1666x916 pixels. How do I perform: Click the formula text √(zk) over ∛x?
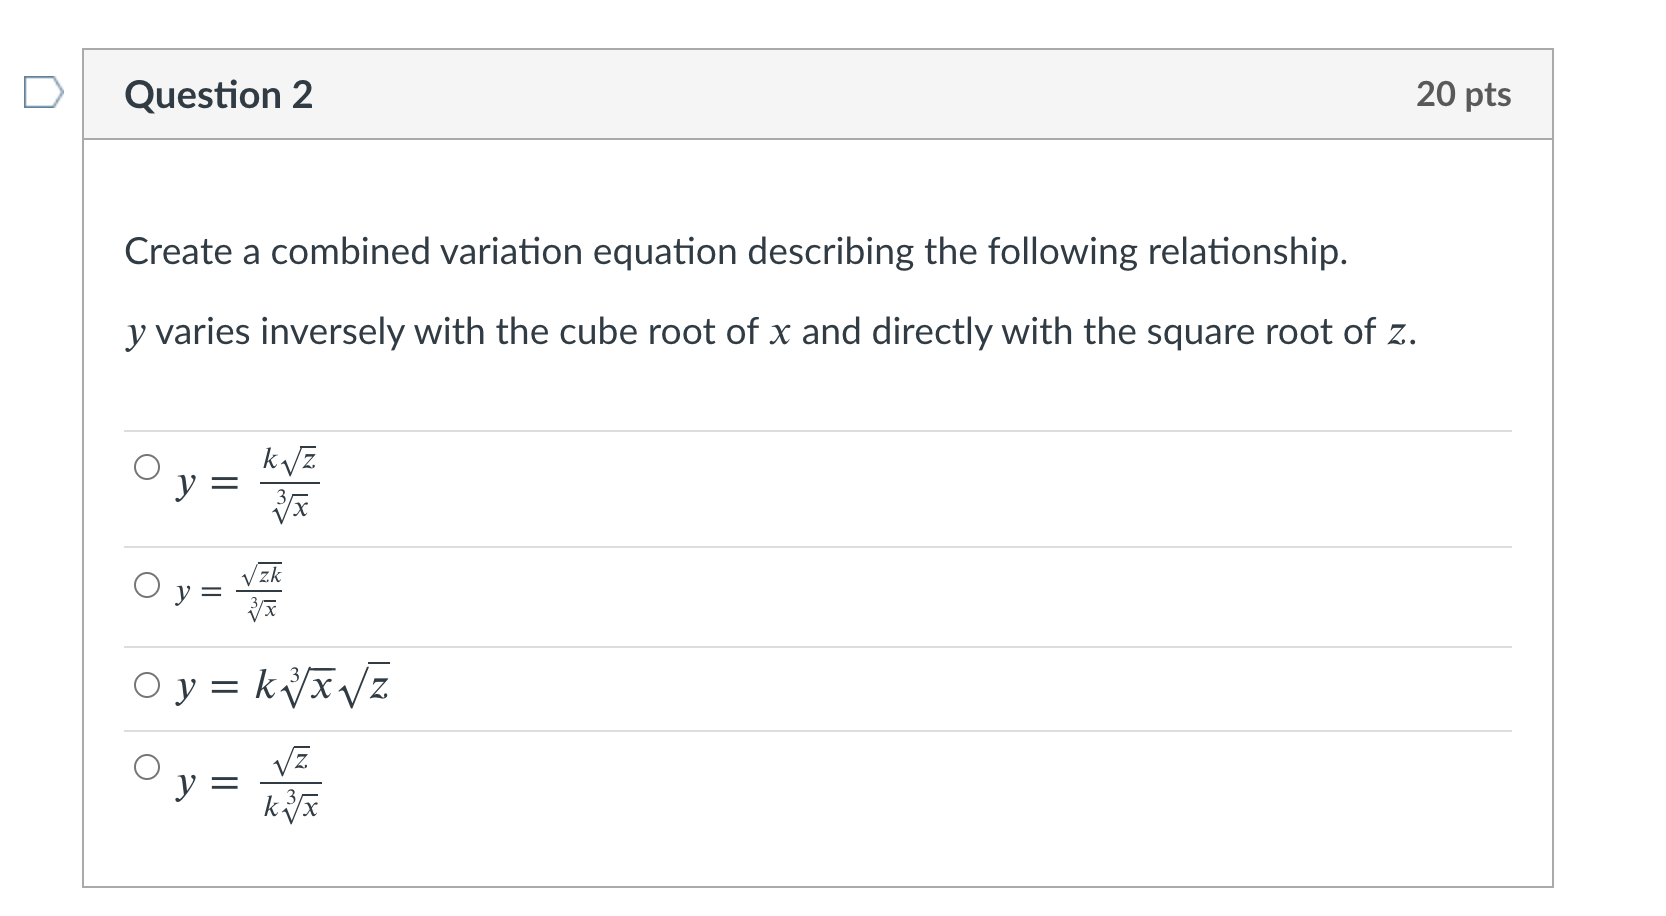(260, 592)
